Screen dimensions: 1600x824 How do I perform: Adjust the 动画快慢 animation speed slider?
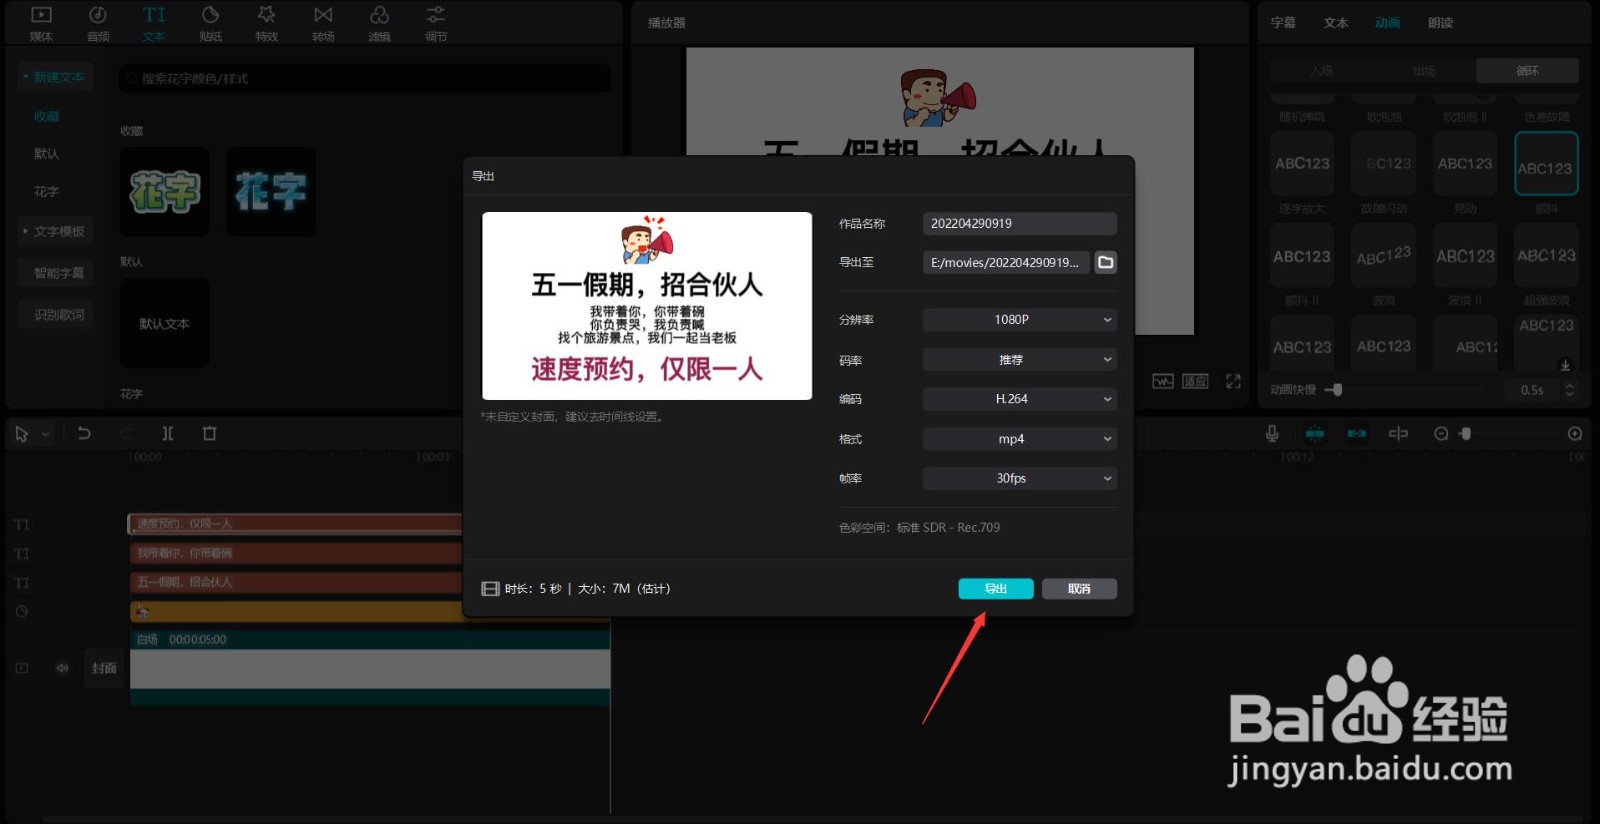pyautogui.click(x=1337, y=390)
